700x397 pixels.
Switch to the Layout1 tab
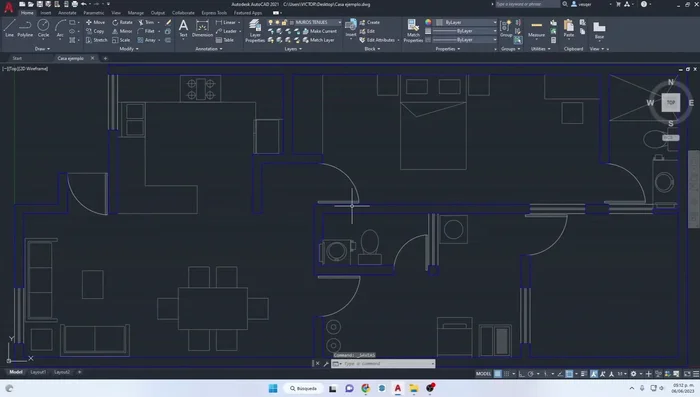coord(38,372)
